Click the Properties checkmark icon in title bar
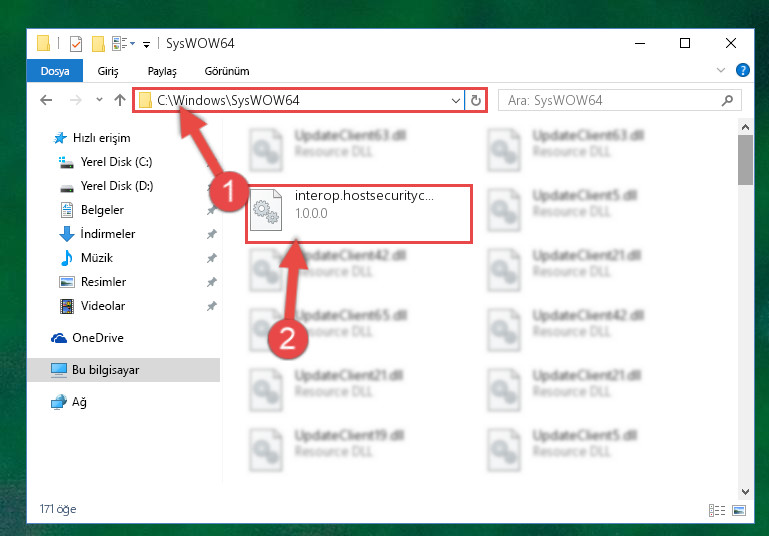The height and width of the screenshot is (536, 769). pos(76,44)
